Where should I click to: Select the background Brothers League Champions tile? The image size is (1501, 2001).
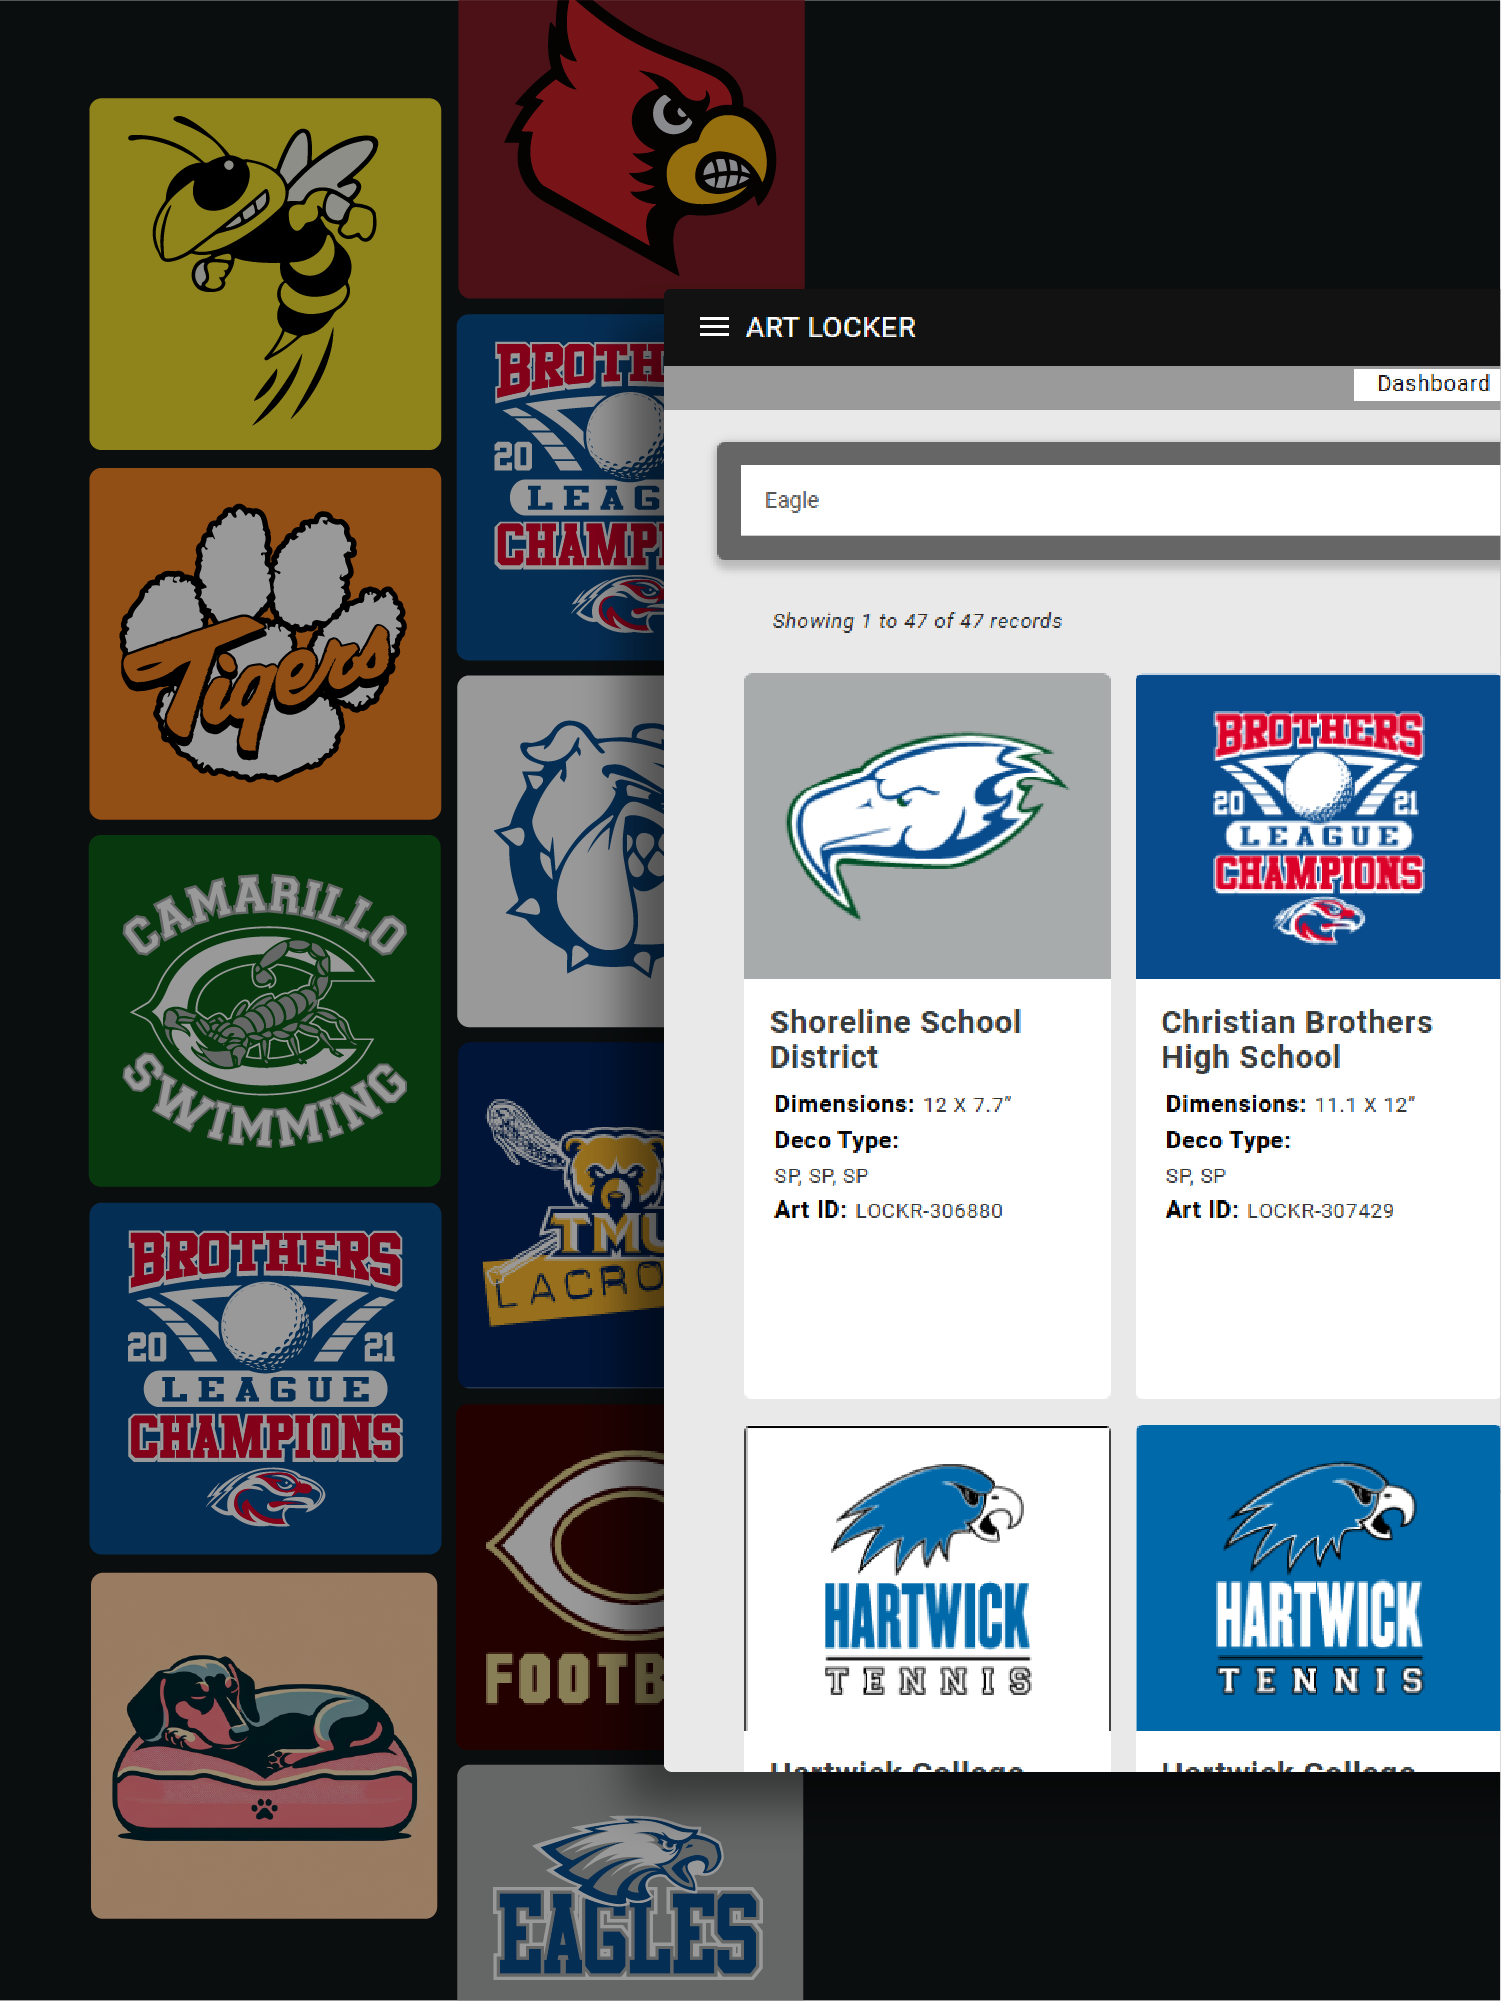(x=265, y=1379)
